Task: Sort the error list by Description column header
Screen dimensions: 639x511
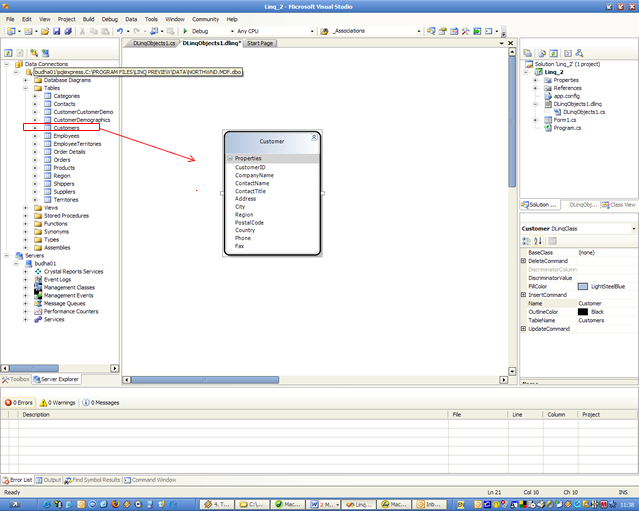Action: [x=233, y=414]
